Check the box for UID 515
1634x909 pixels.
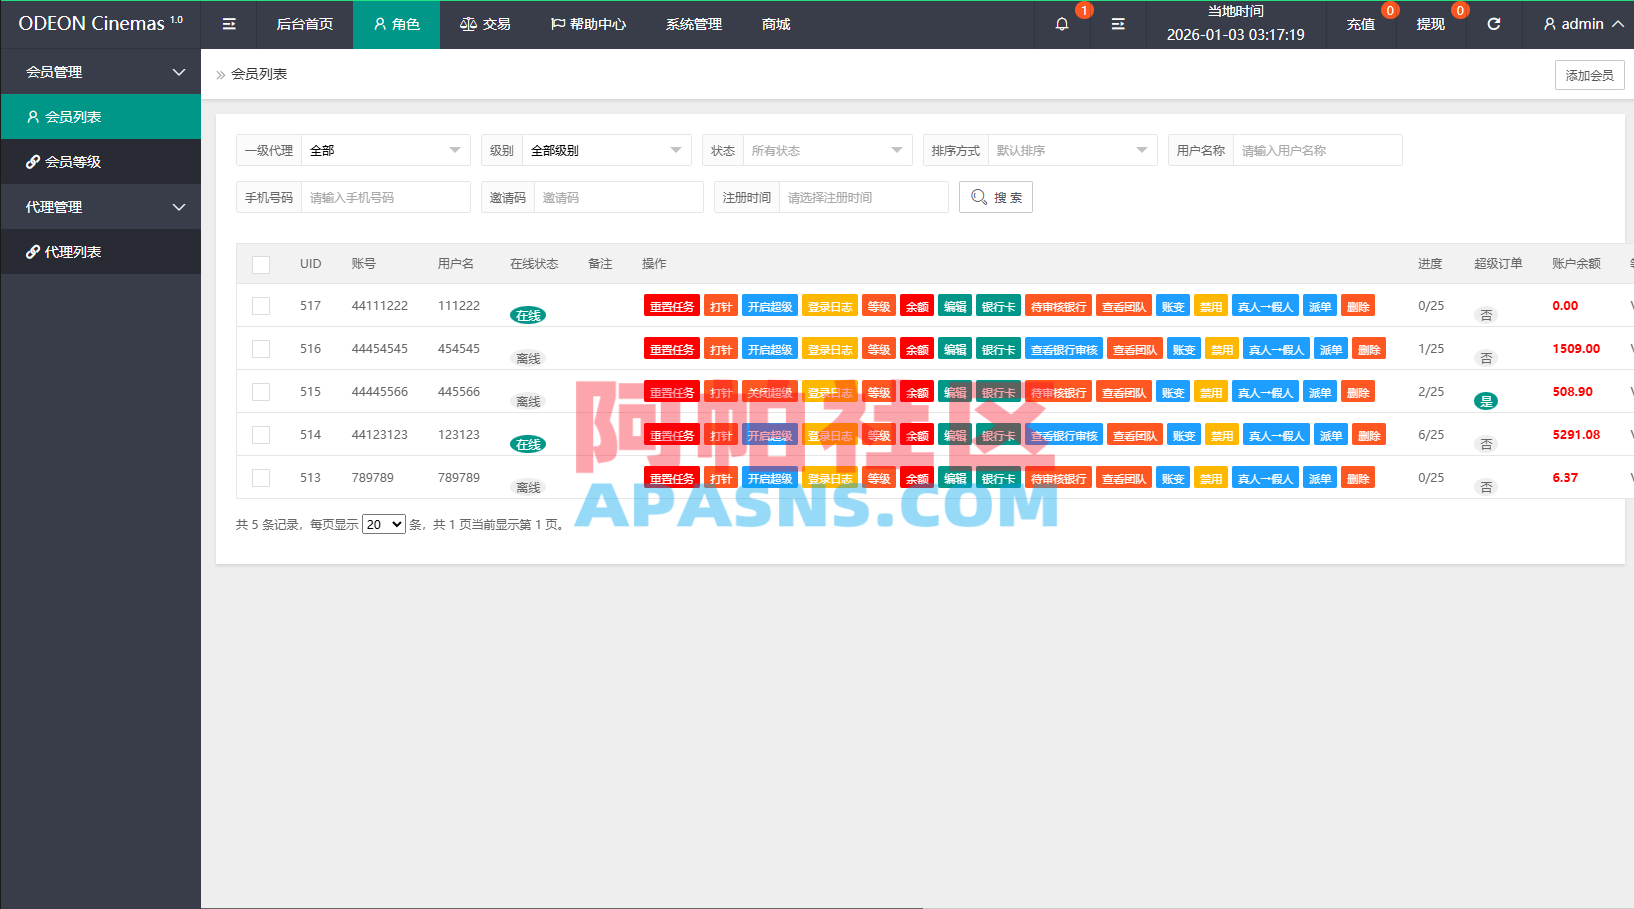261,392
